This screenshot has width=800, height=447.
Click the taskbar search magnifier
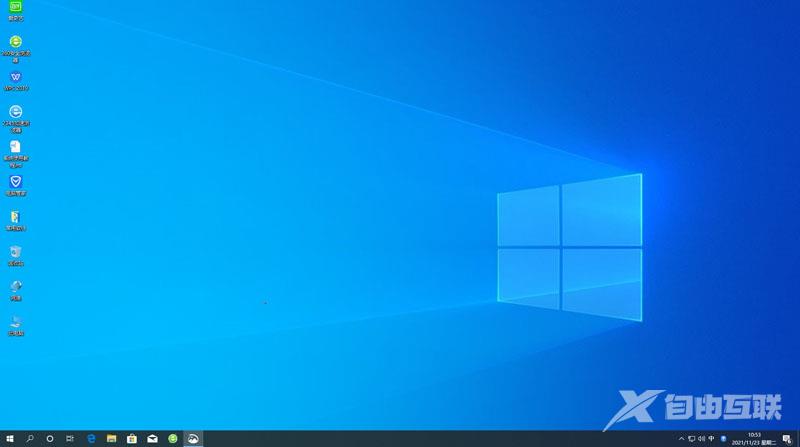coord(30,438)
